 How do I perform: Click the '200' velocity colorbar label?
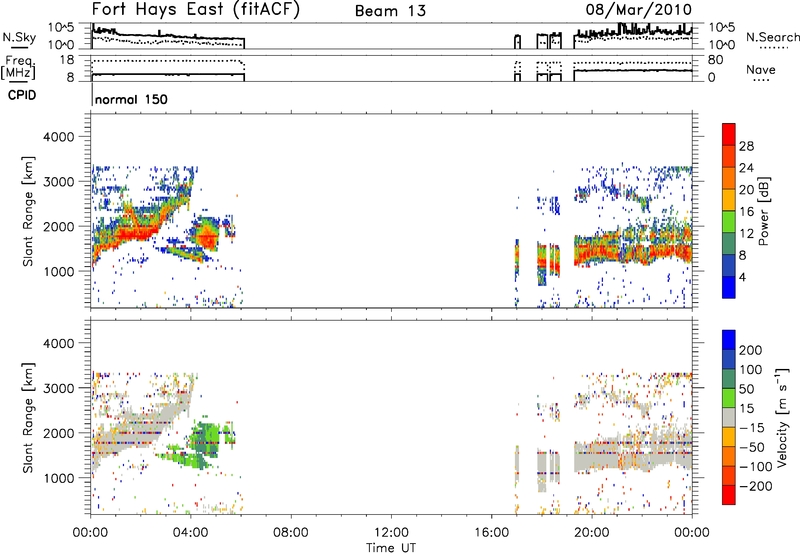coord(751,350)
